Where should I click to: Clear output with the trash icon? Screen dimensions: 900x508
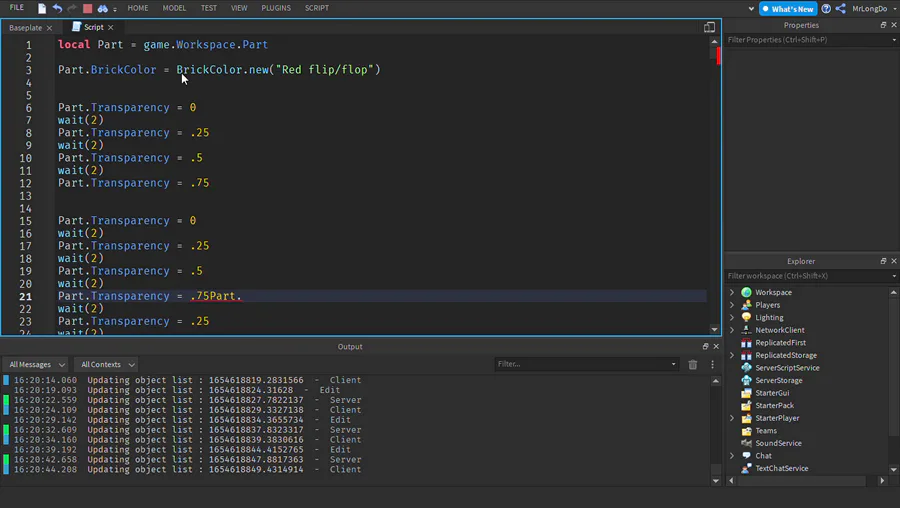tap(692, 365)
